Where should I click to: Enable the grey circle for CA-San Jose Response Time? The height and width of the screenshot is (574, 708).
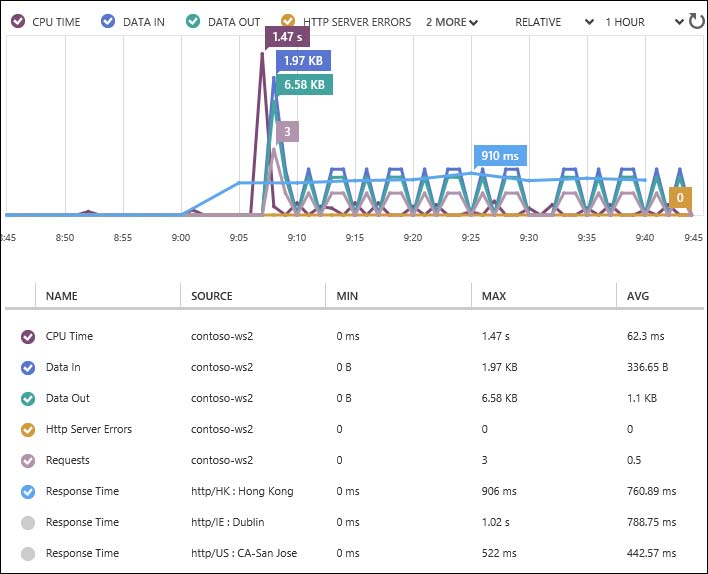tap(27, 554)
